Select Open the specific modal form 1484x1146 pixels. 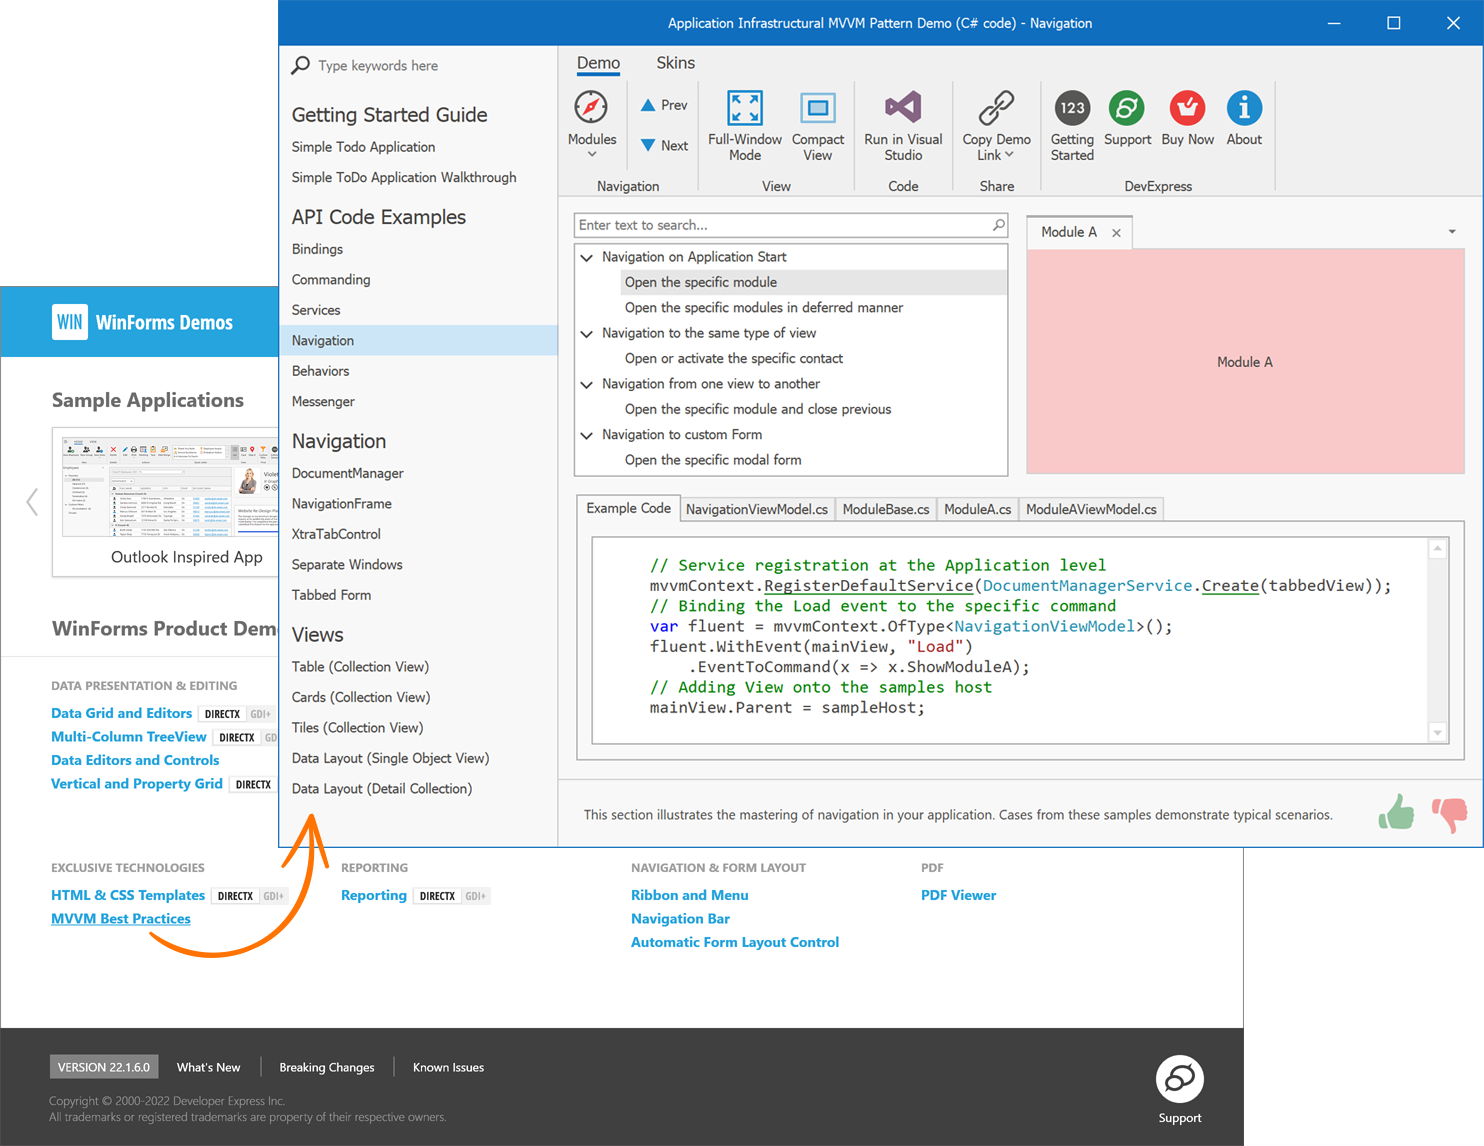click(x=713, y=460)
